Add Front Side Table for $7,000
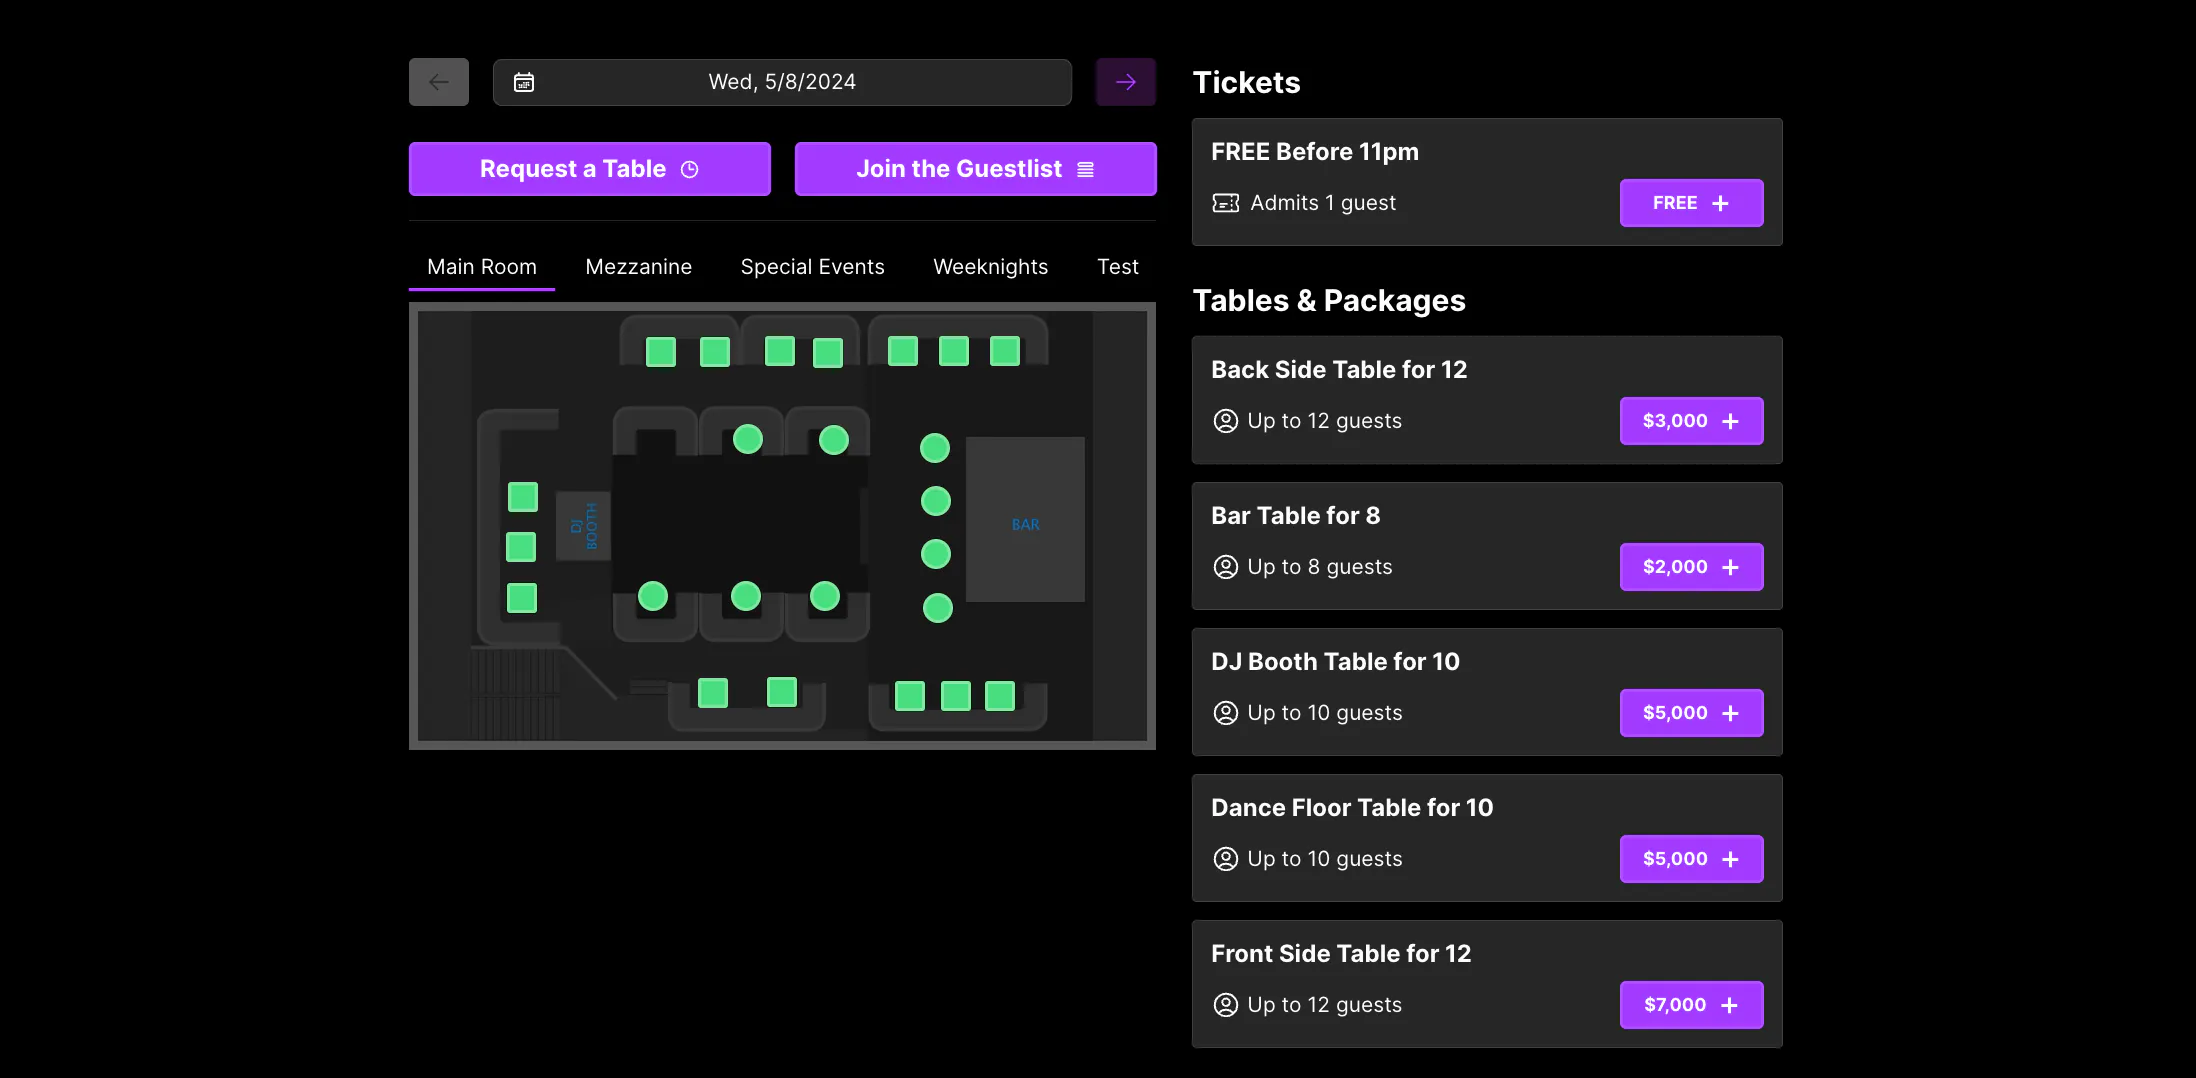This screenshot has width=2196, height=1078. 1690,1005
